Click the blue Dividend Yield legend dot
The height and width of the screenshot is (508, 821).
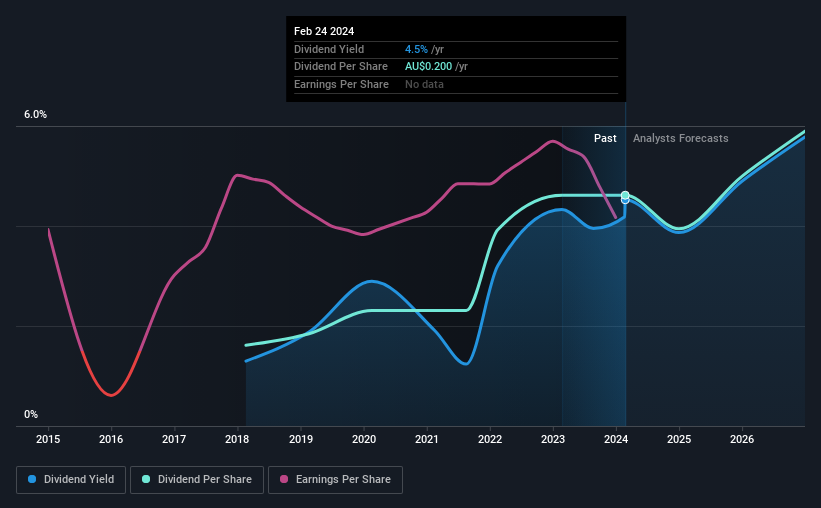[x=32, y=479]
